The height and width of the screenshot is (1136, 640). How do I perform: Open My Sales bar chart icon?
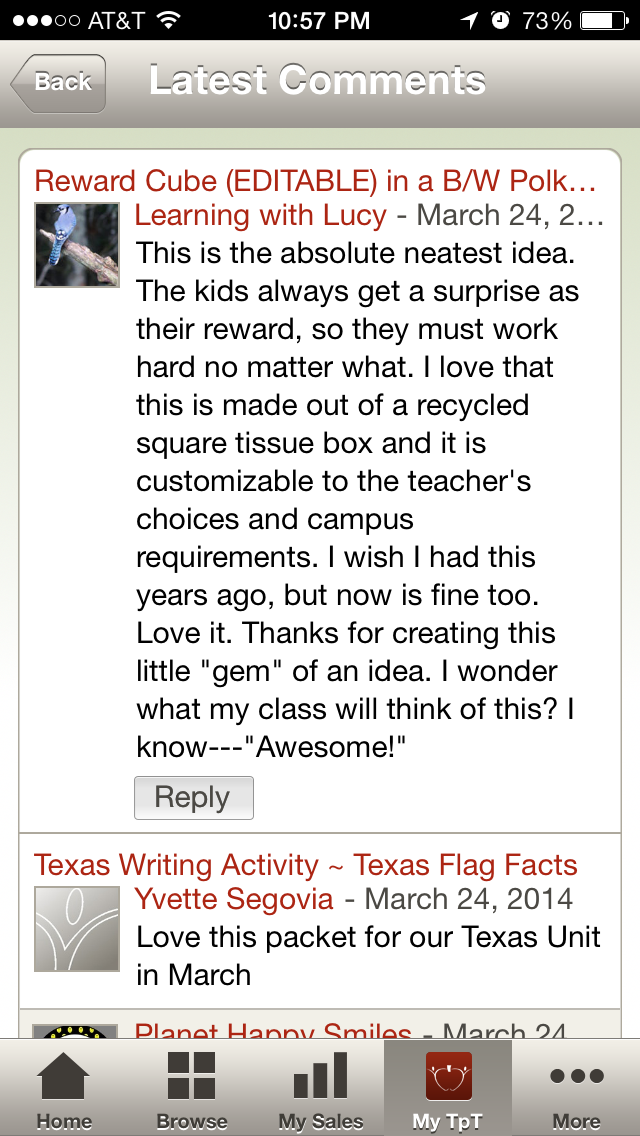tap(320, 1078)
